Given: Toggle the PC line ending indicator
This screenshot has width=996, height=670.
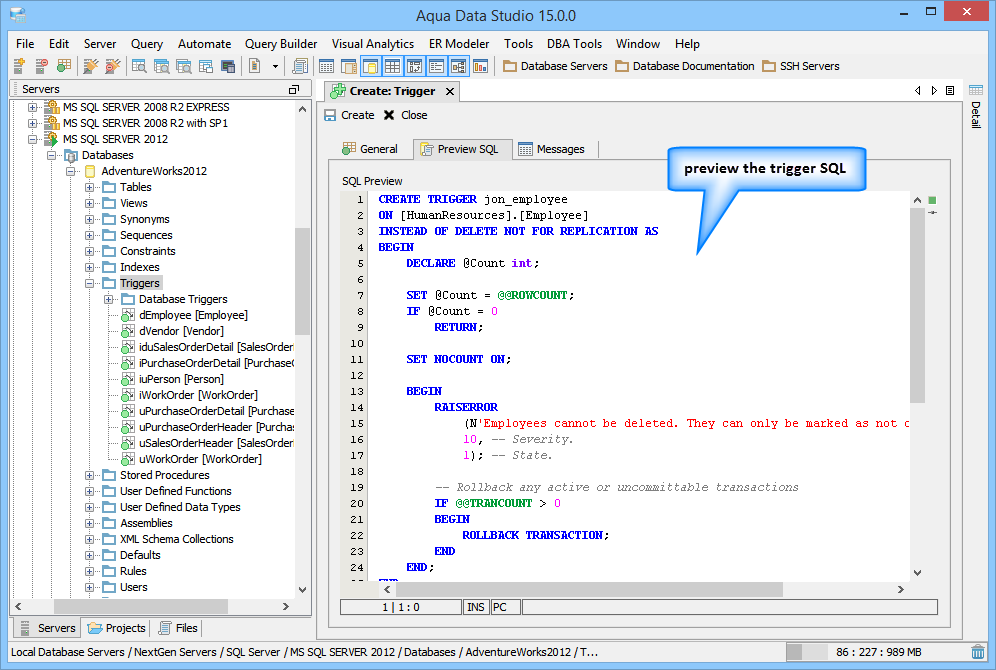Looking at the screenshot, I should 500,607.
